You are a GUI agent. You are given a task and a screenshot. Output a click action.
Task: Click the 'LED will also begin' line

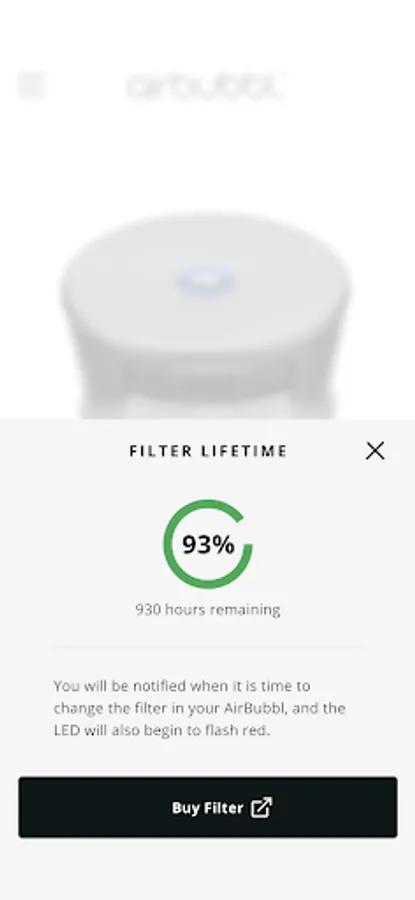[161, 731]
